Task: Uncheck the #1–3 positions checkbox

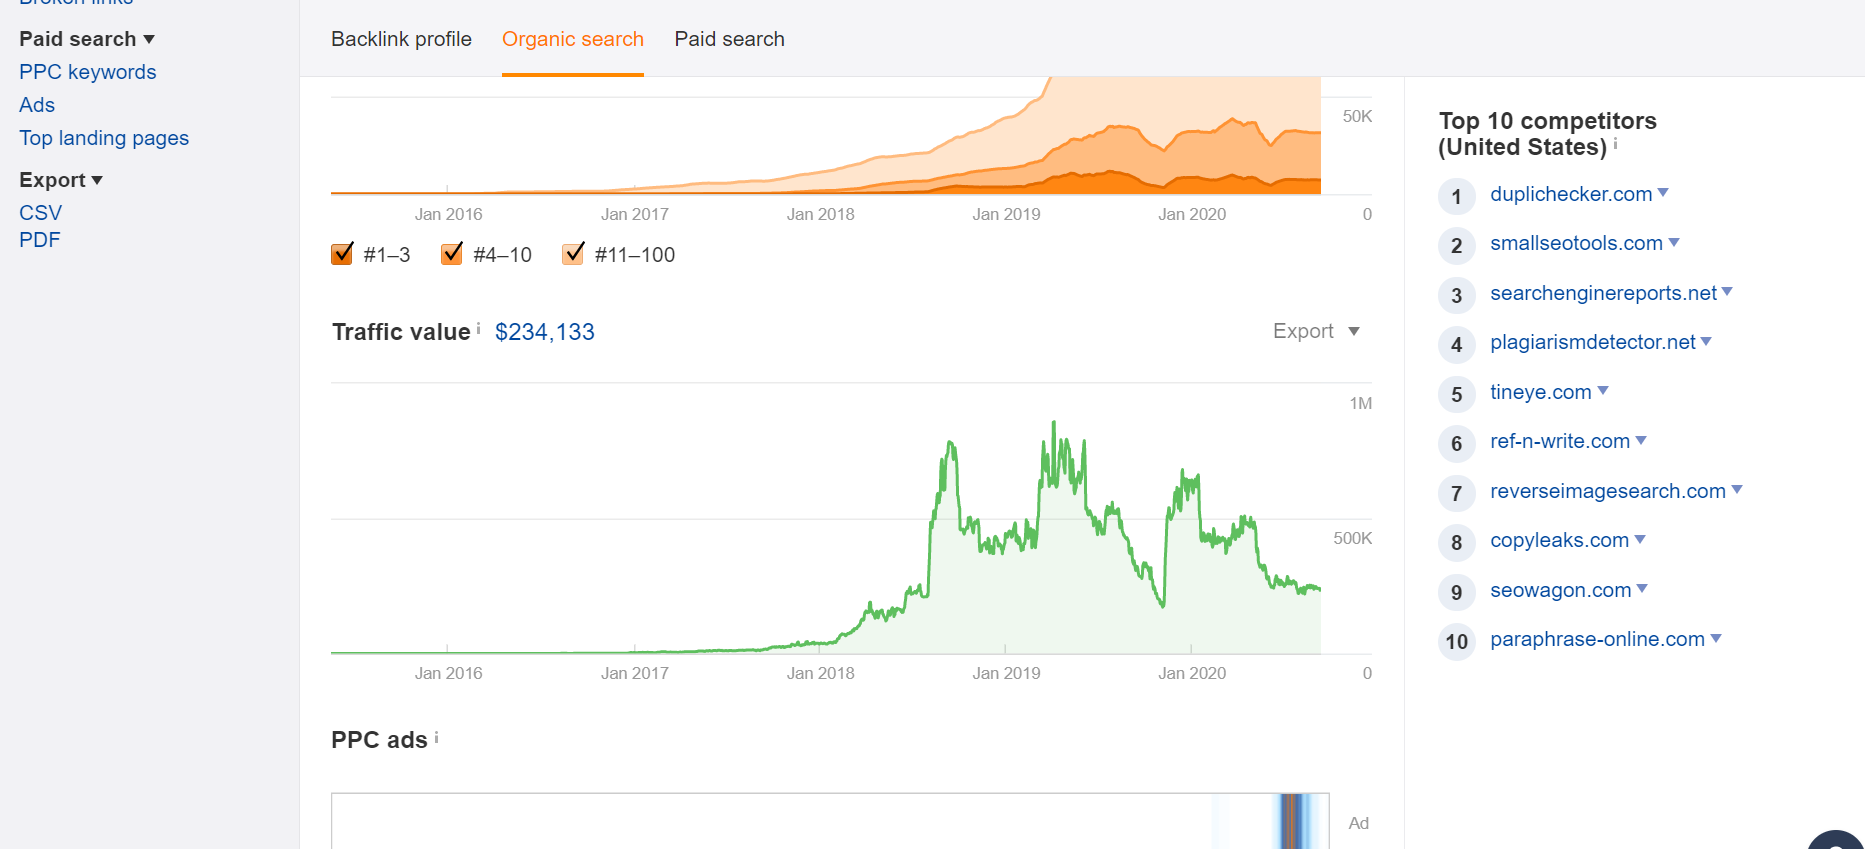Action: [x=342, y=254]
